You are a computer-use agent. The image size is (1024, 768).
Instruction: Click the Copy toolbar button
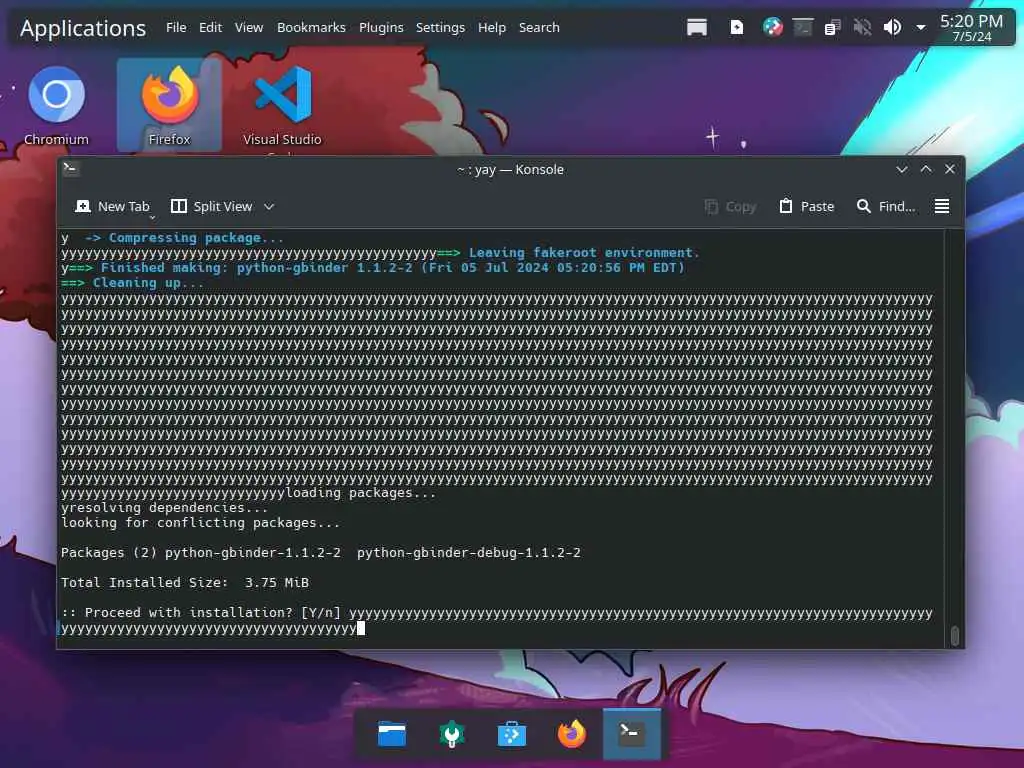pos(731,206)
